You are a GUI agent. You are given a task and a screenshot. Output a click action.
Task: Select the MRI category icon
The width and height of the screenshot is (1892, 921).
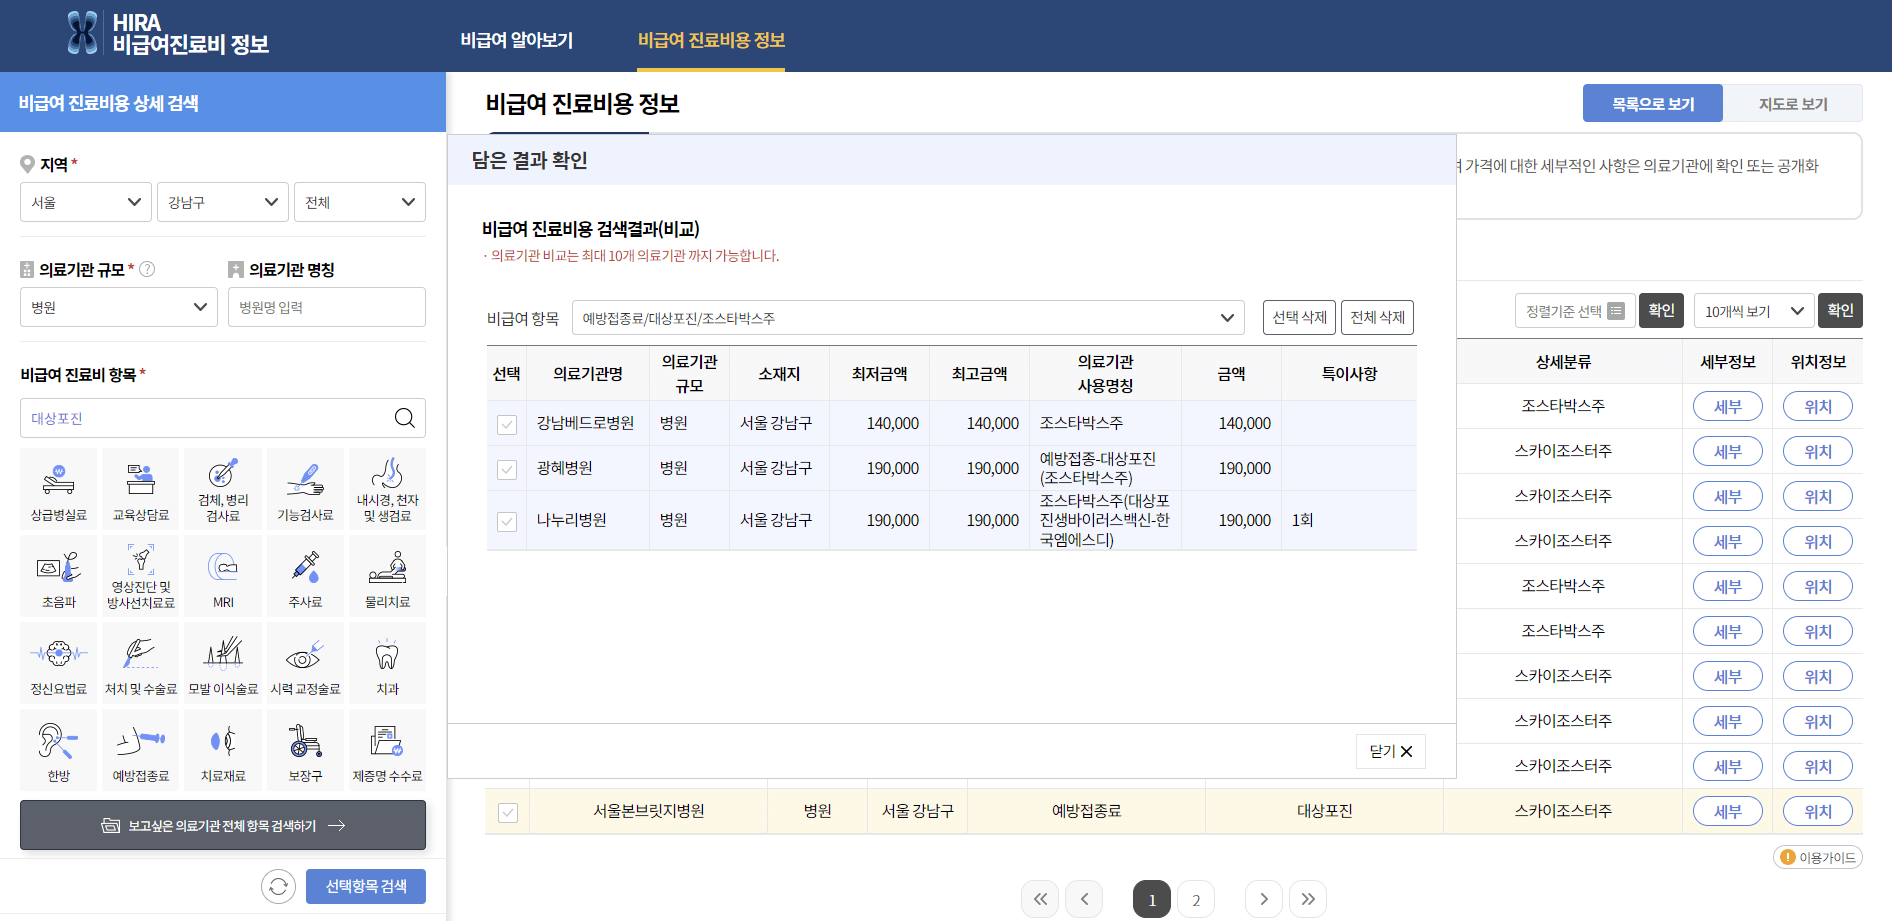click(223, 575)
